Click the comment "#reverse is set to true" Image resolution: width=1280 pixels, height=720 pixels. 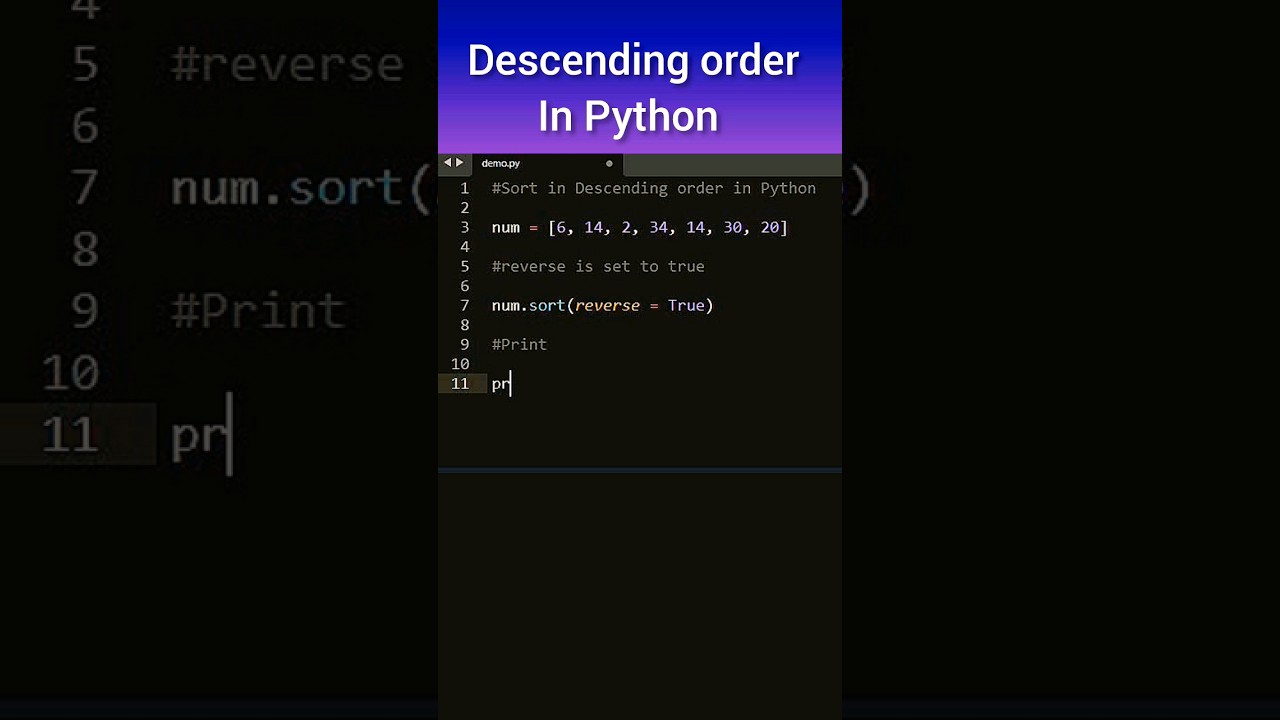click(598, 266)
